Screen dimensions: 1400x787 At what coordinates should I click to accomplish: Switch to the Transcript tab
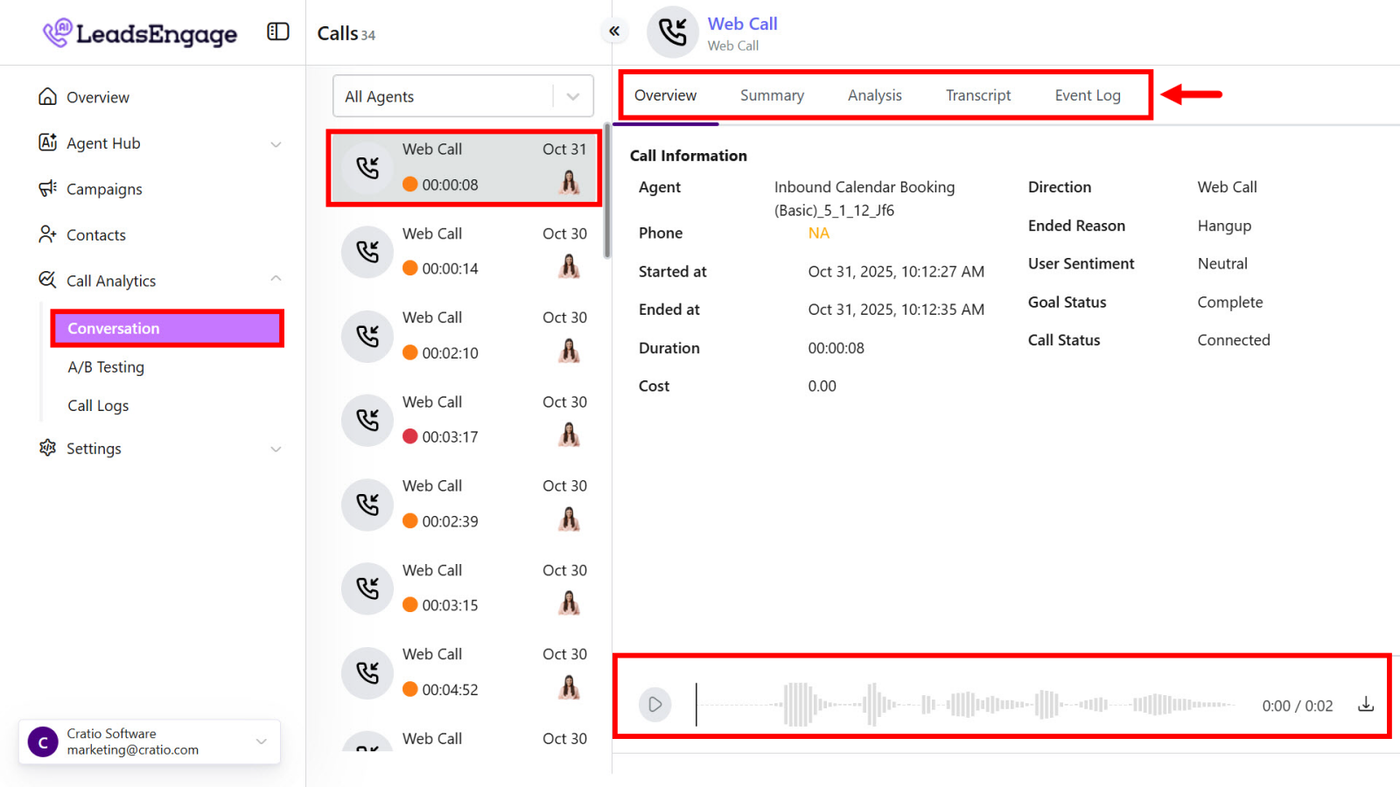pyautogui.click(x=978, y=96)
